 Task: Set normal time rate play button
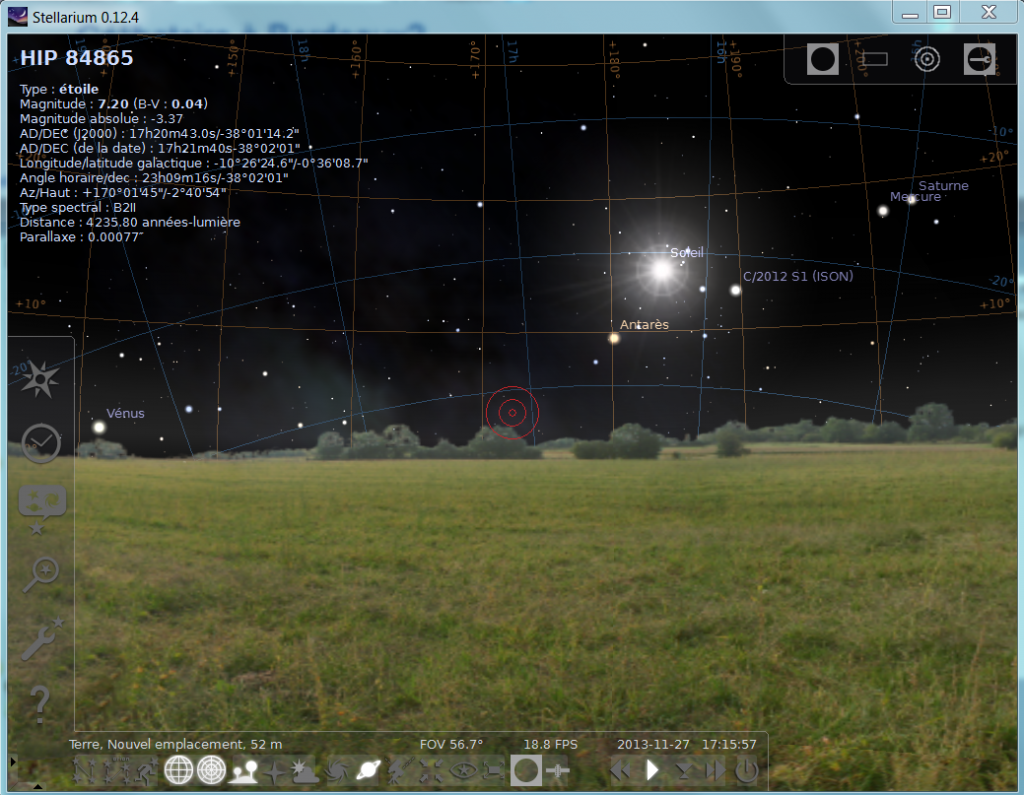[652, 771]
